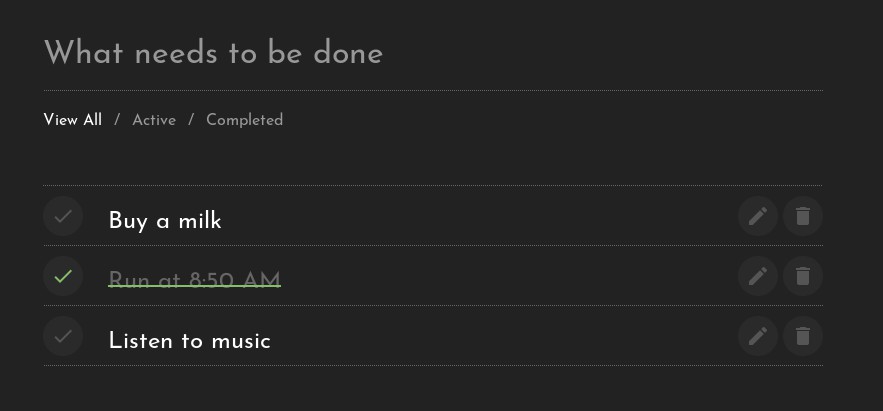Select the 'Buy a milk' task text
The width and height of the screenshot is (883, 411).
tap(165, 220)
